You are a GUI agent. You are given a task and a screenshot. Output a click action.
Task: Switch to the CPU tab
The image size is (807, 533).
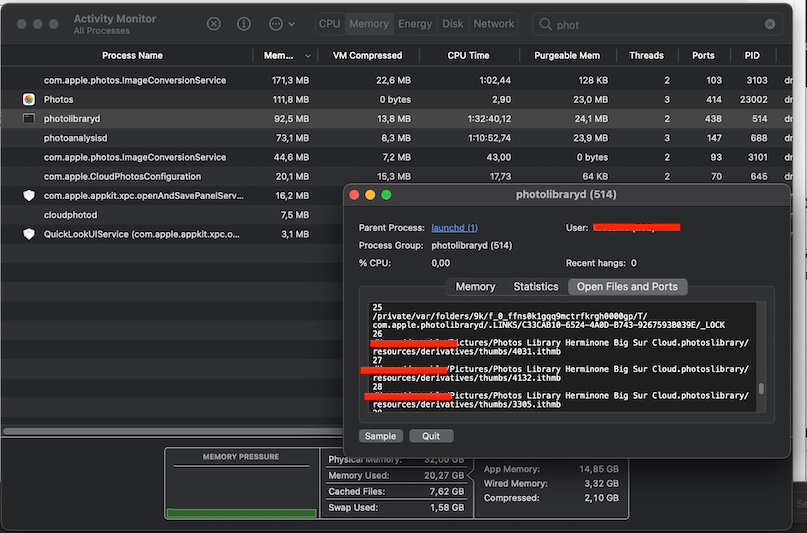pyautogui.click(x=329, y=24)
